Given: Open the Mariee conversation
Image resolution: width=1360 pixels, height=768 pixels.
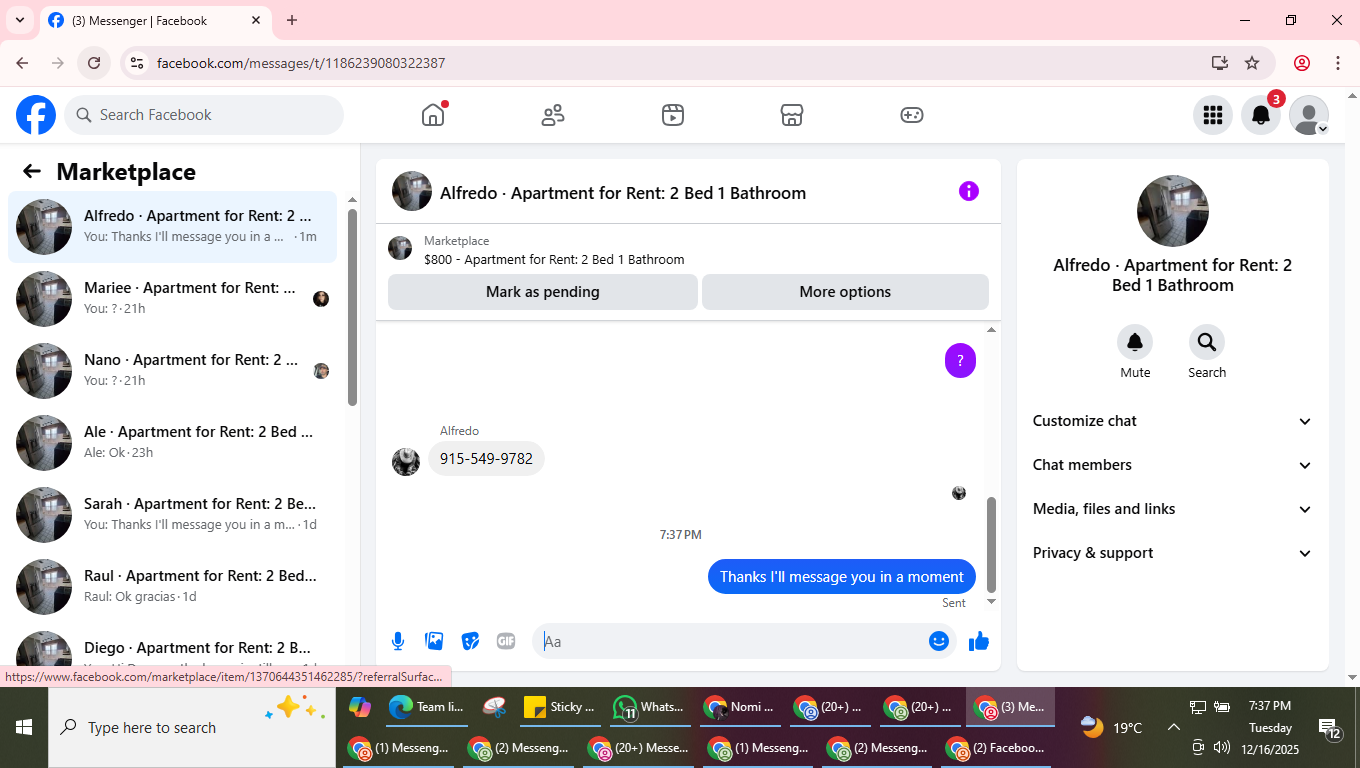Looking at the screenshot, I should [173, 299].
